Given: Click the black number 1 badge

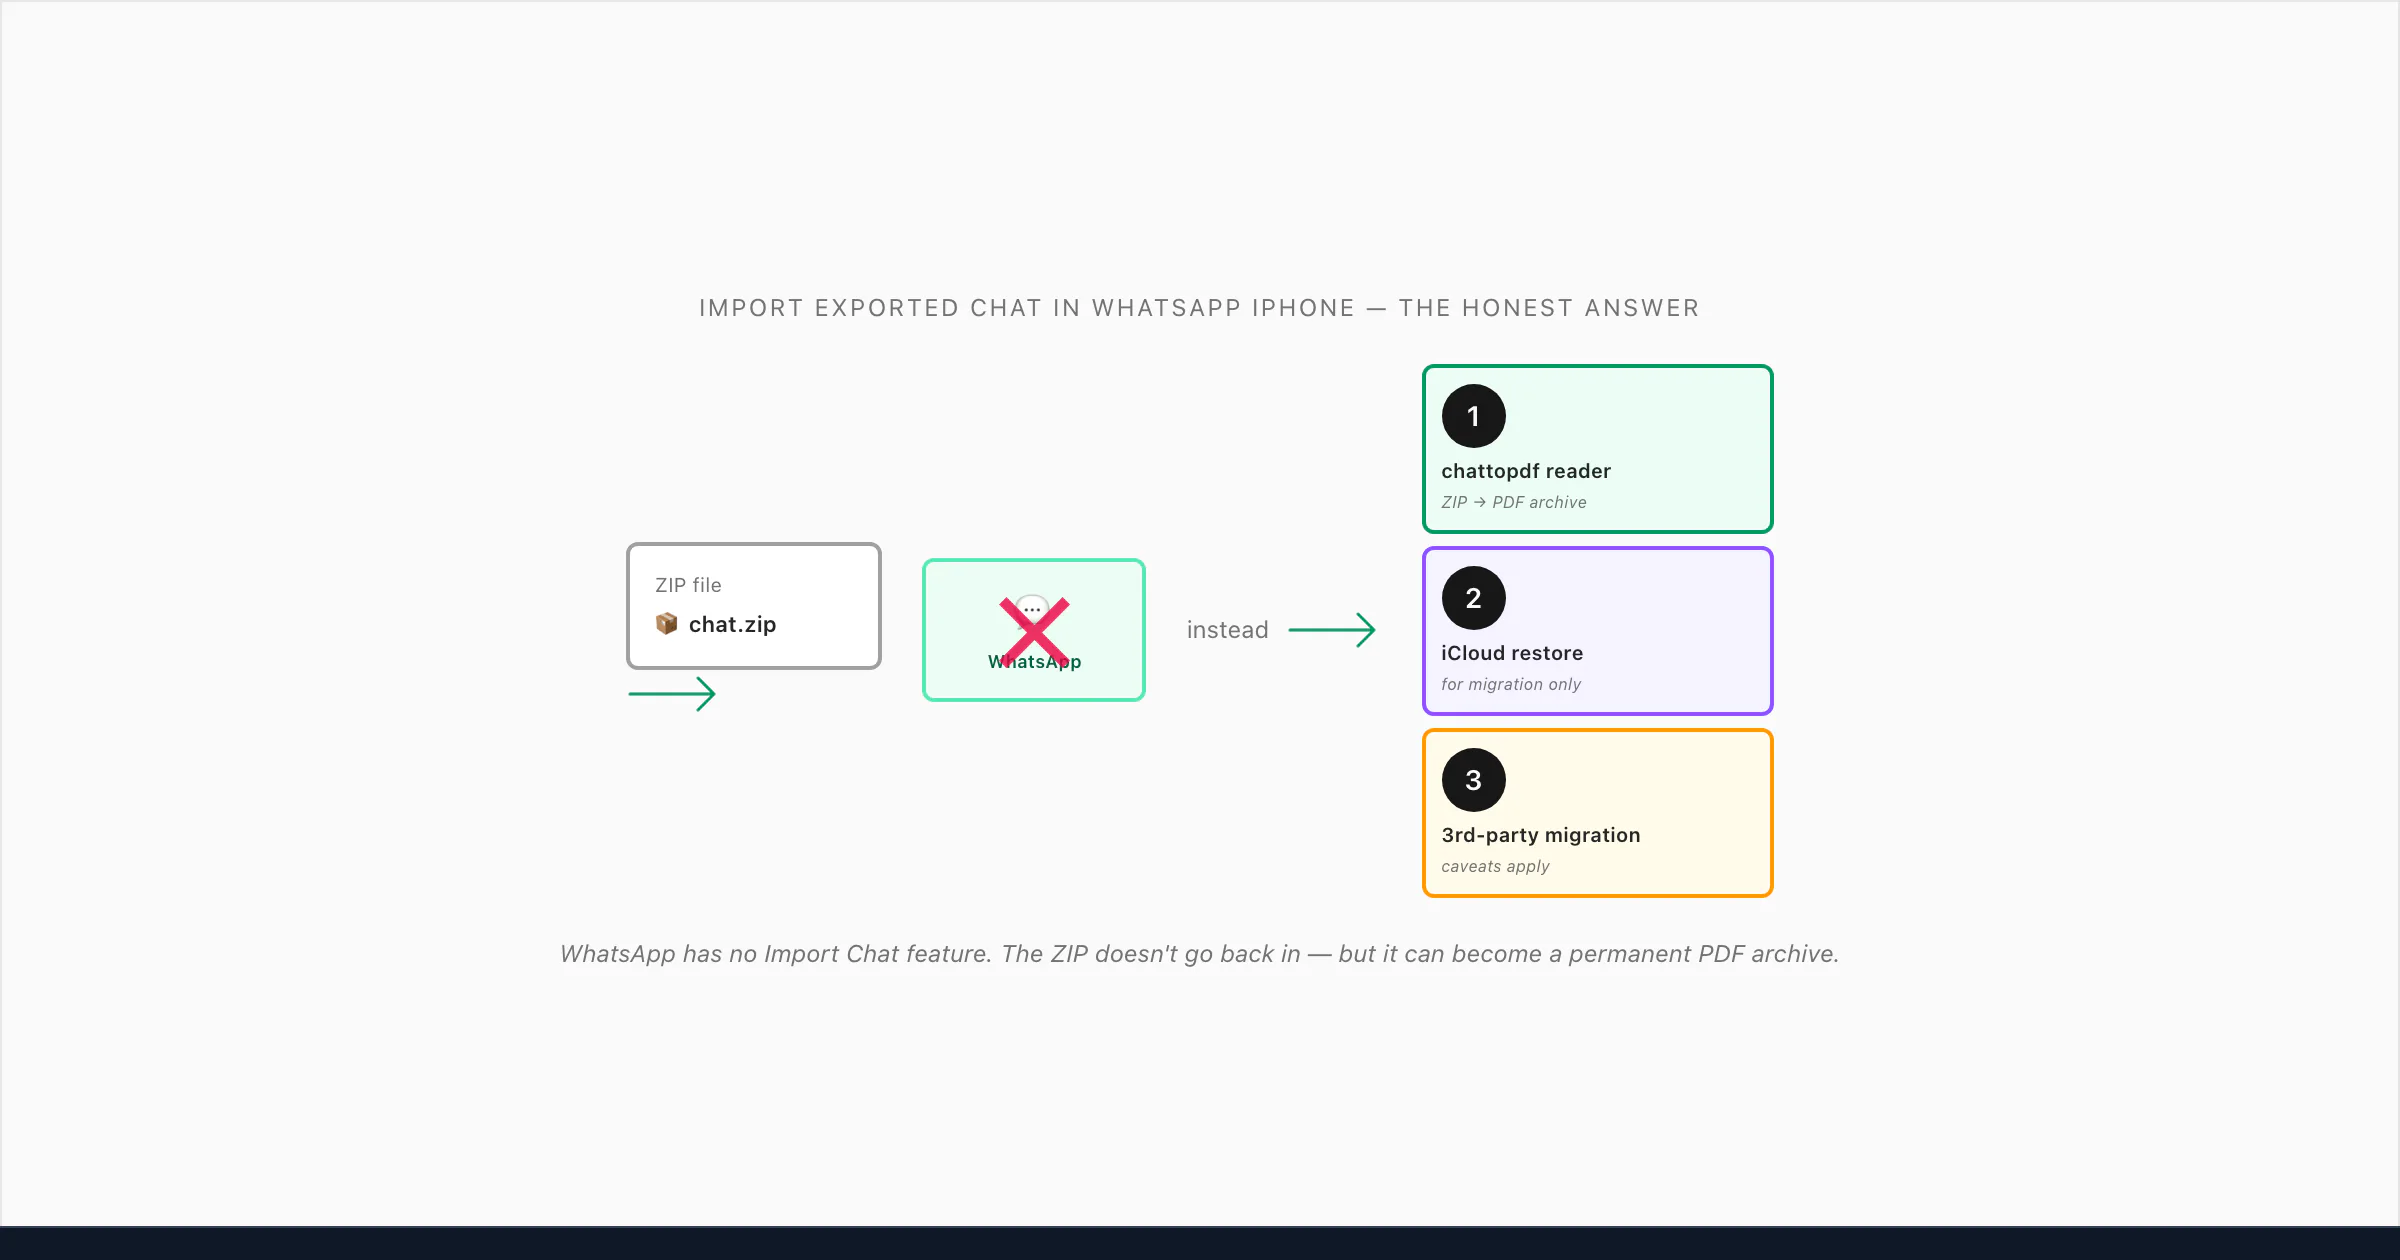Looking at the screenshot, I should tap(1473, 416).
